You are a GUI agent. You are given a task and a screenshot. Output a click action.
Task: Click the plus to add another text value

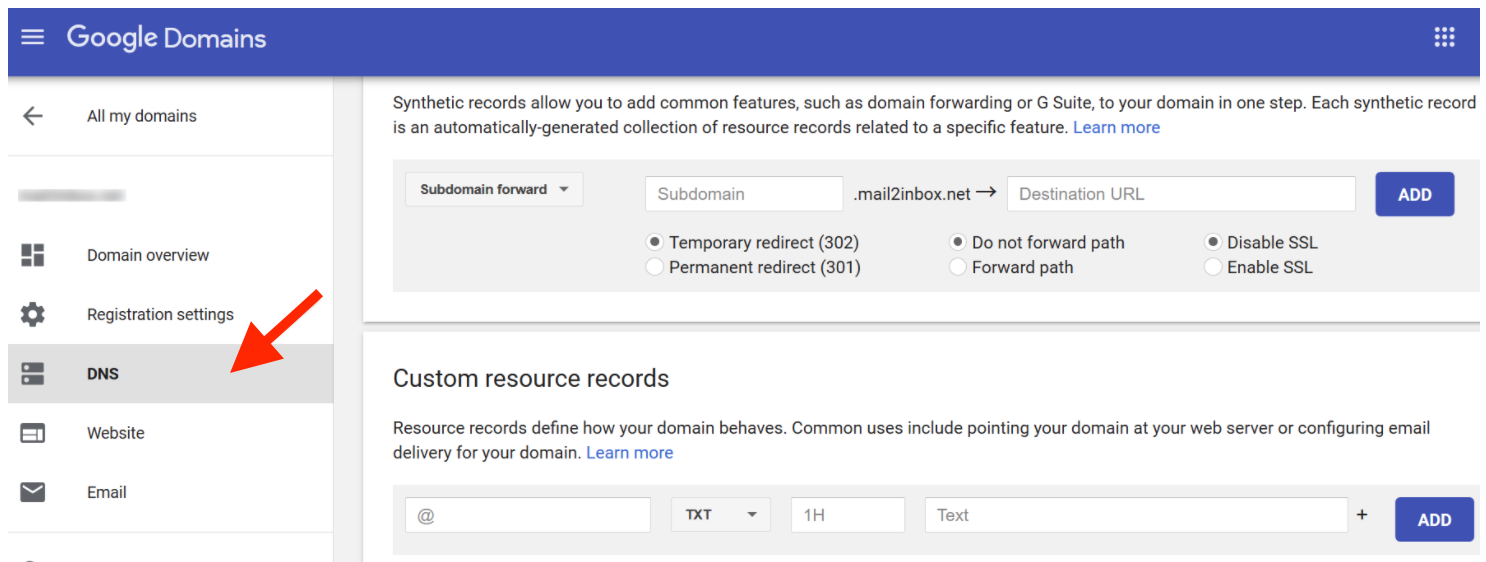coord(1361,515)
